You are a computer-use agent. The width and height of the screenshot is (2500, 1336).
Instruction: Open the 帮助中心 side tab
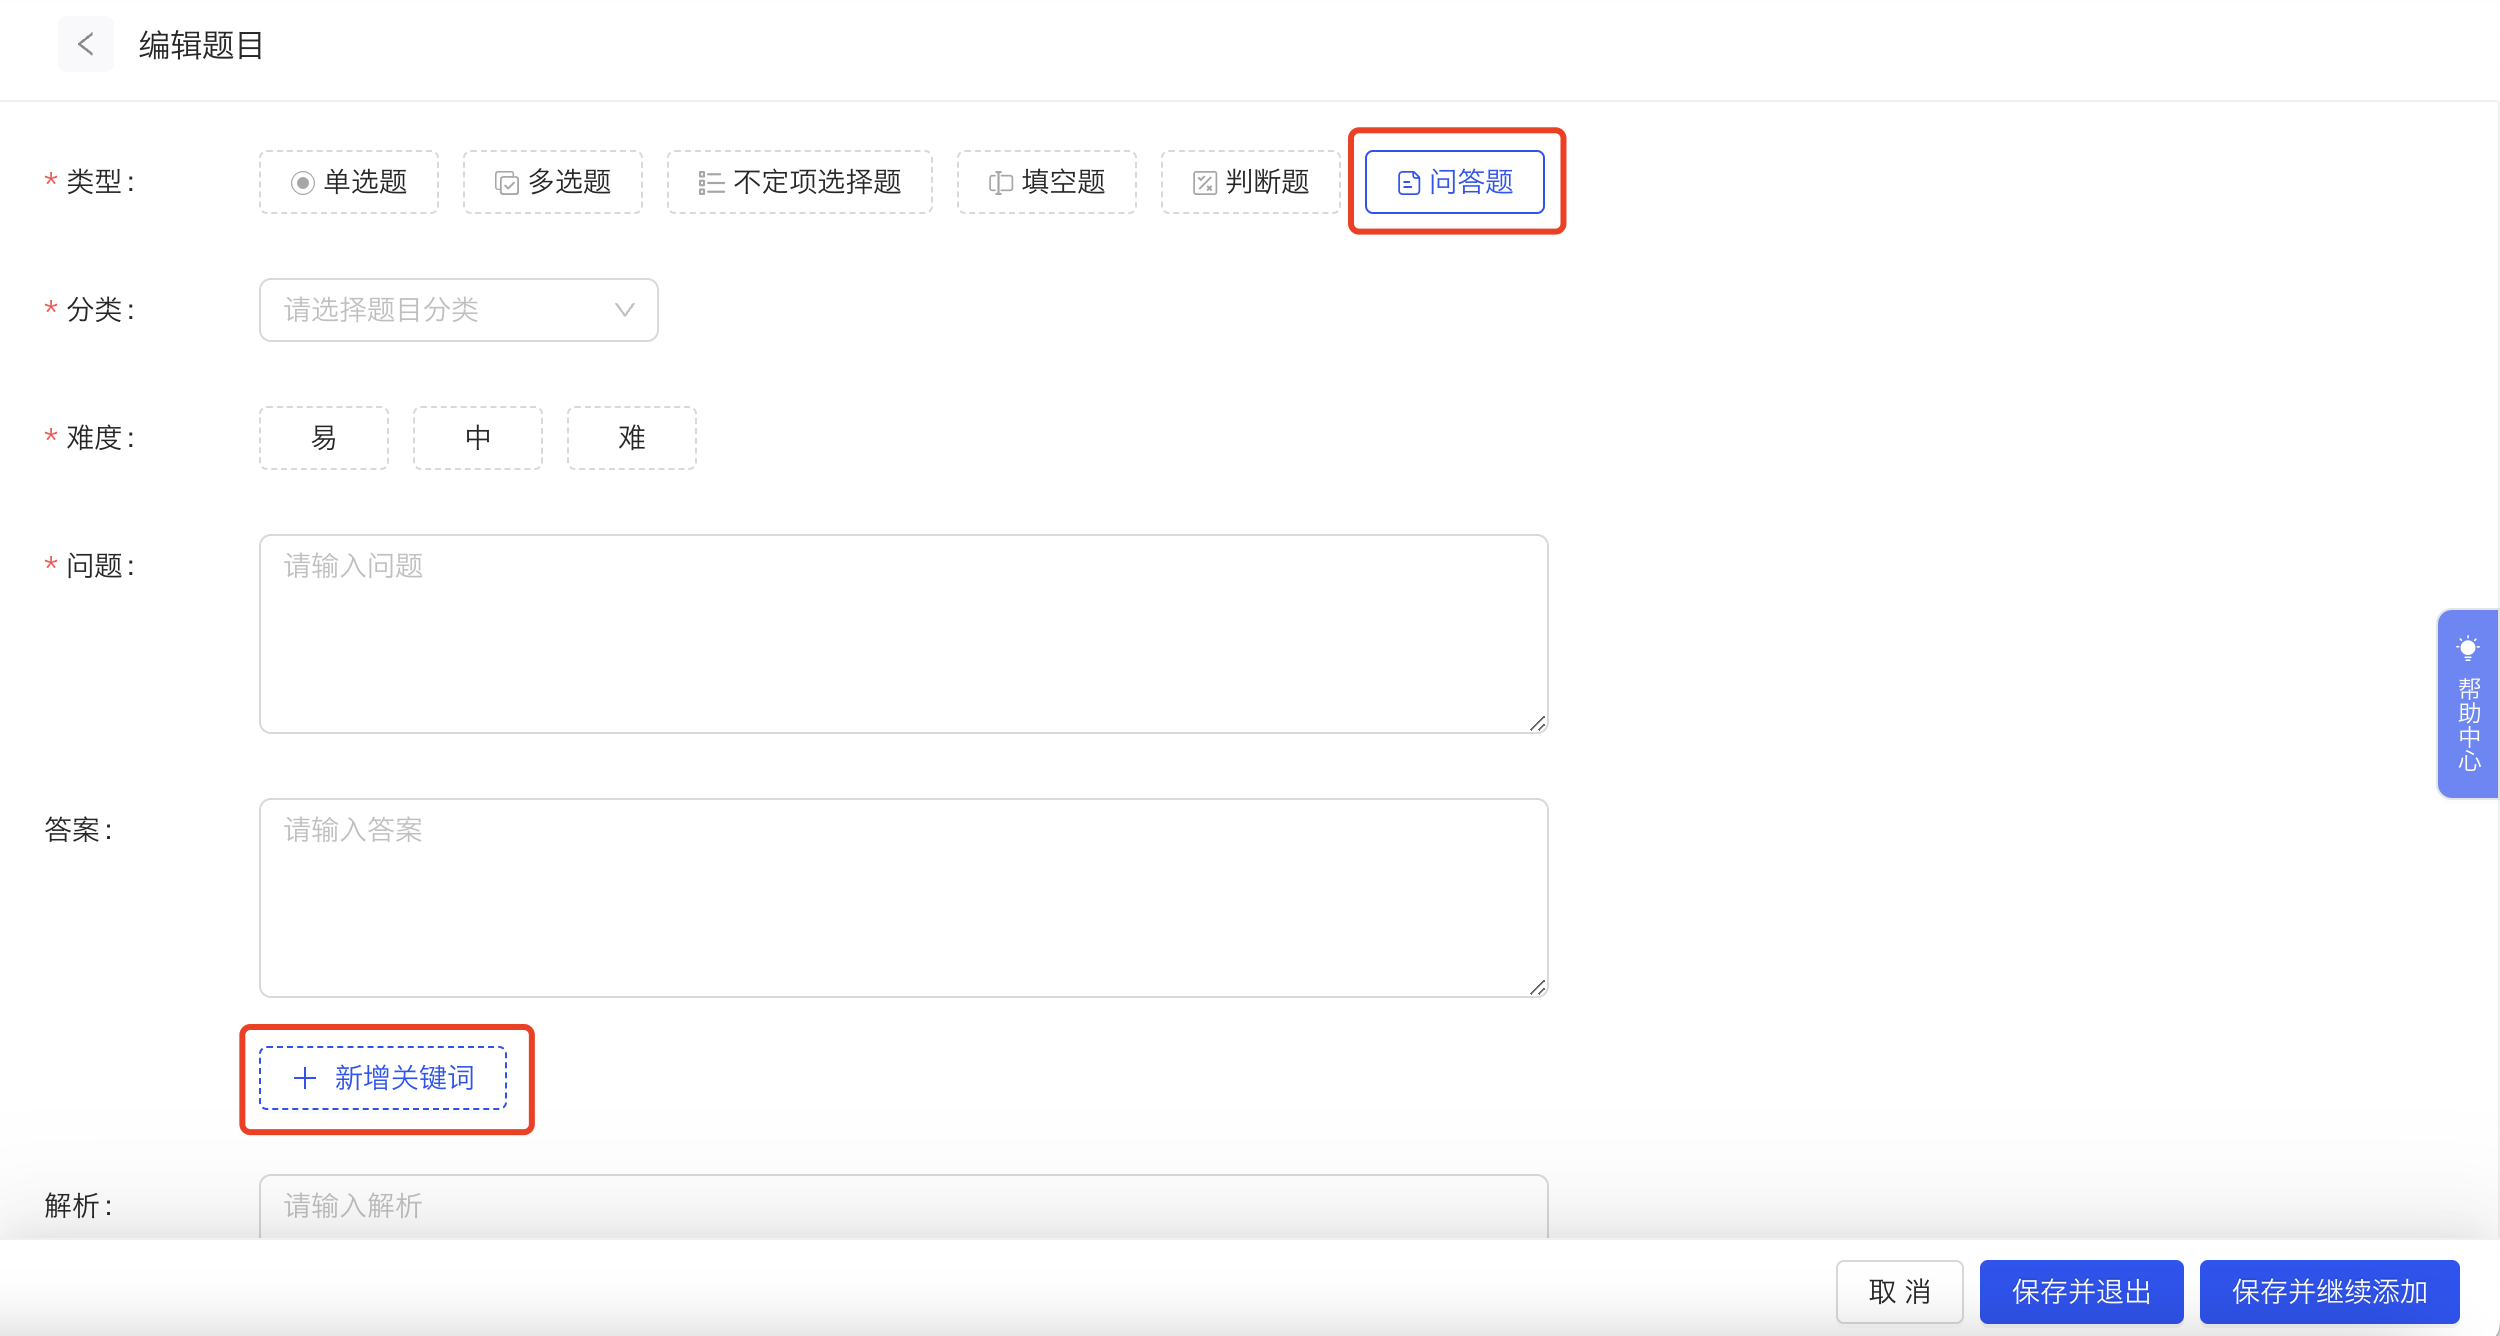pos(2468,704)
